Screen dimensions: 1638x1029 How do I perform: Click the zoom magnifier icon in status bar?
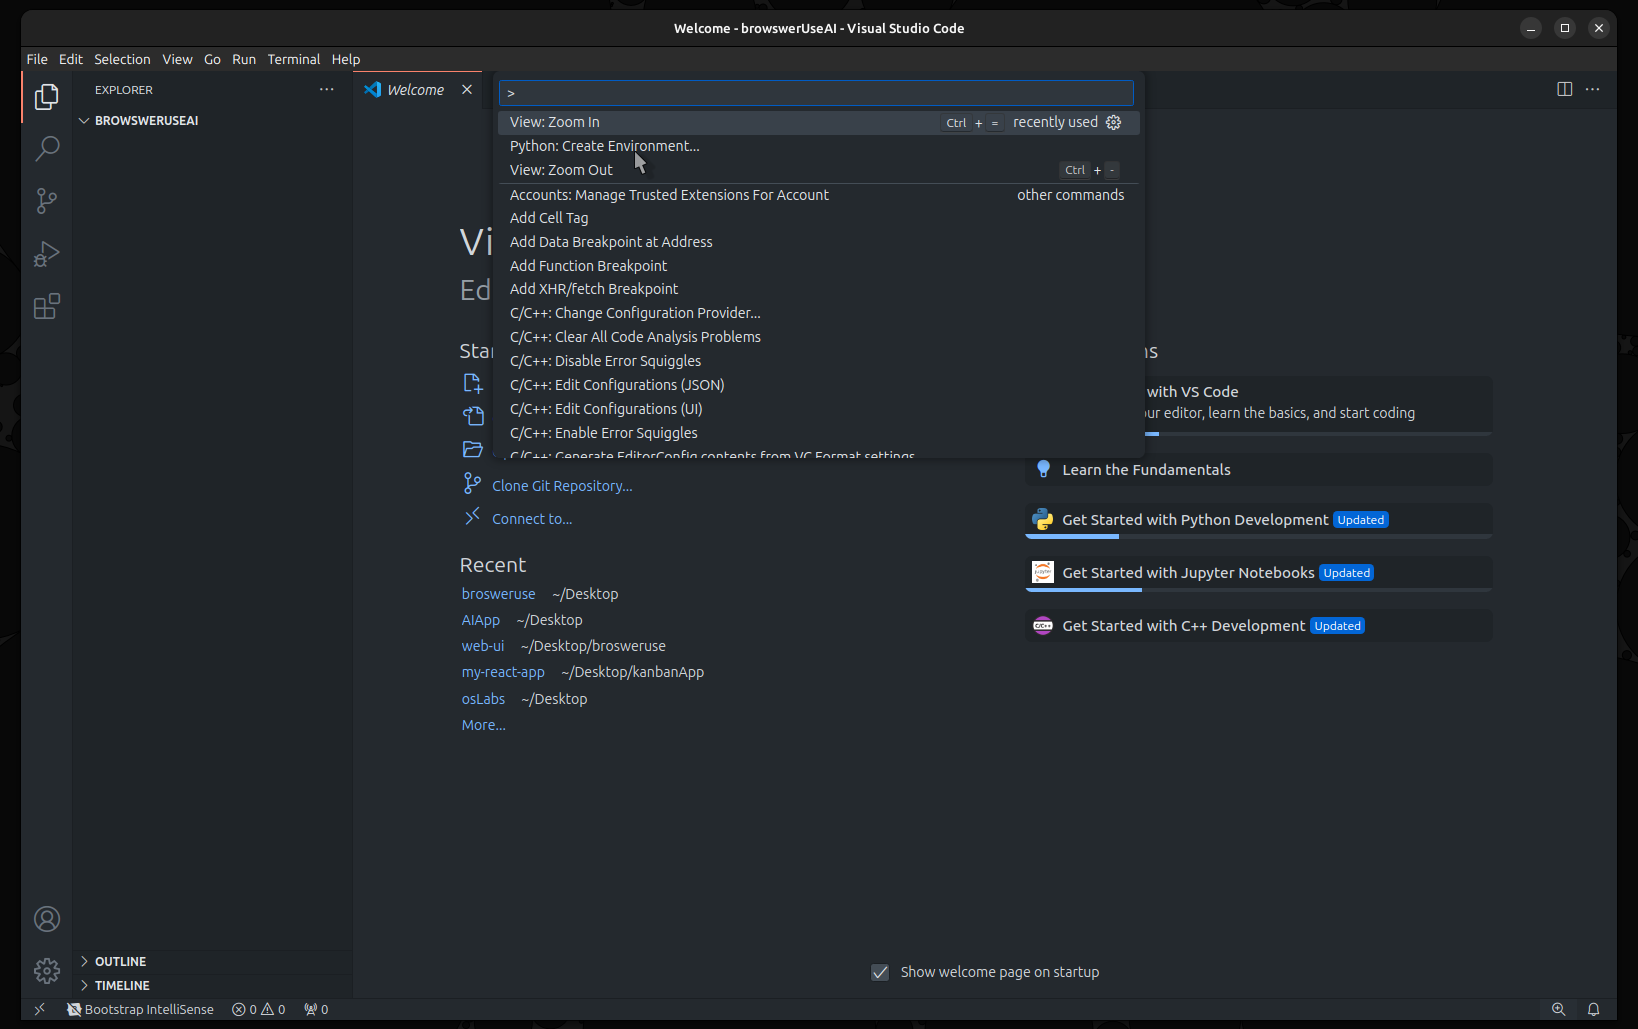pos(1558,1009)
